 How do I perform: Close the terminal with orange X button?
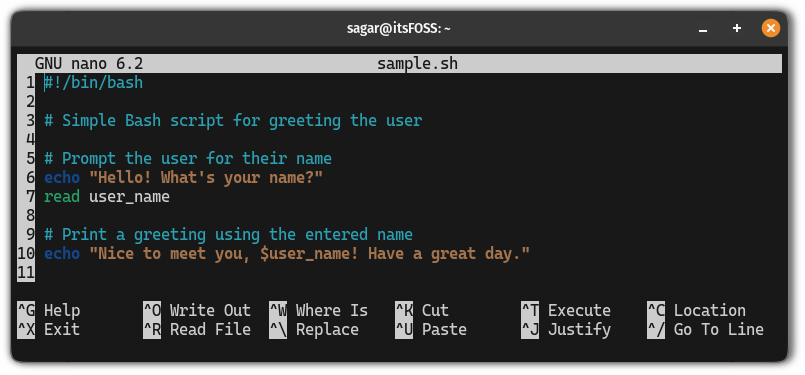click(771, 28)
